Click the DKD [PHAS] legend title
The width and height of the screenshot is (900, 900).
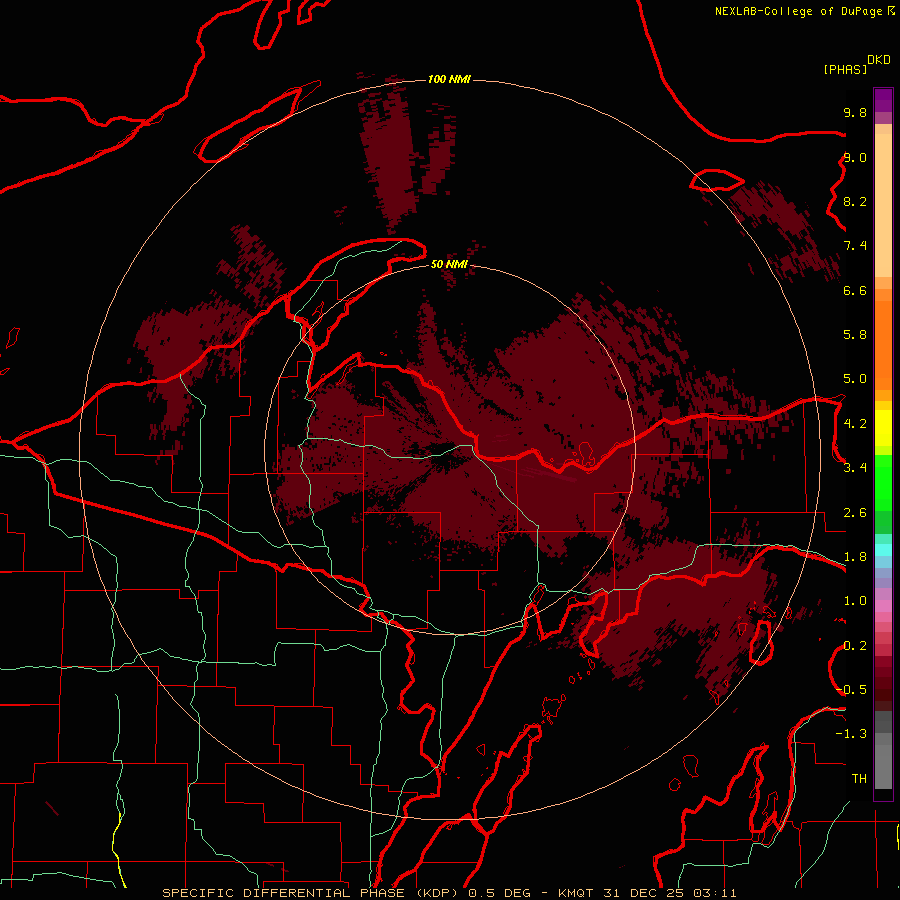857,64
